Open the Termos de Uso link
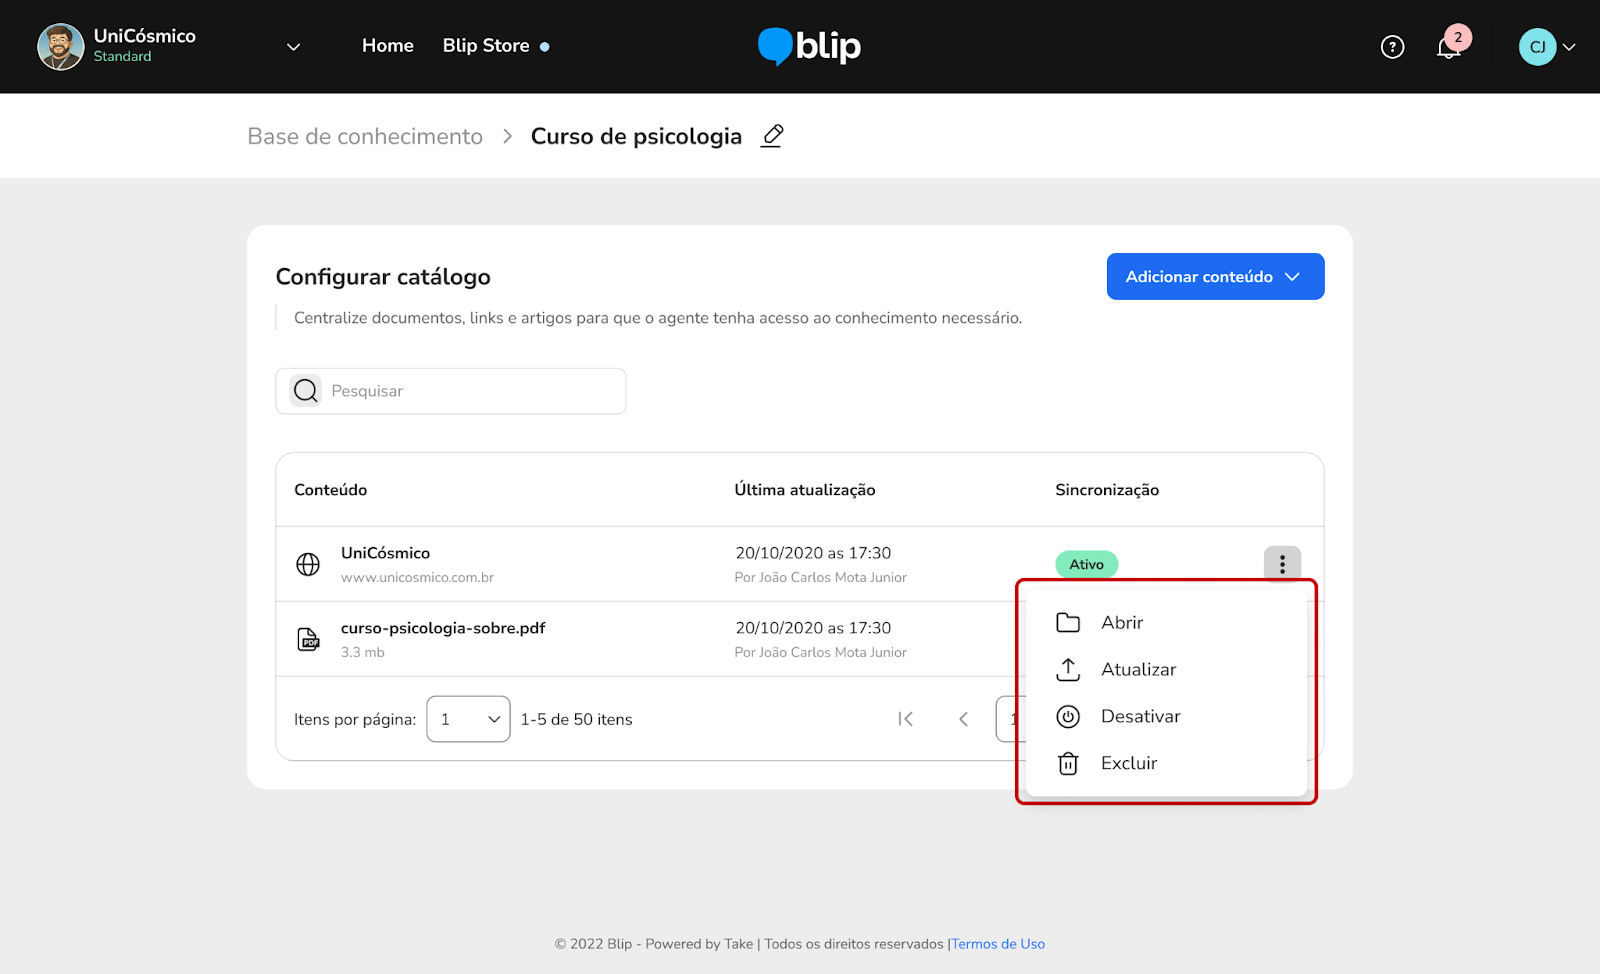The image size is (1600, 974). pyautogui.click(x=998, y=944)
